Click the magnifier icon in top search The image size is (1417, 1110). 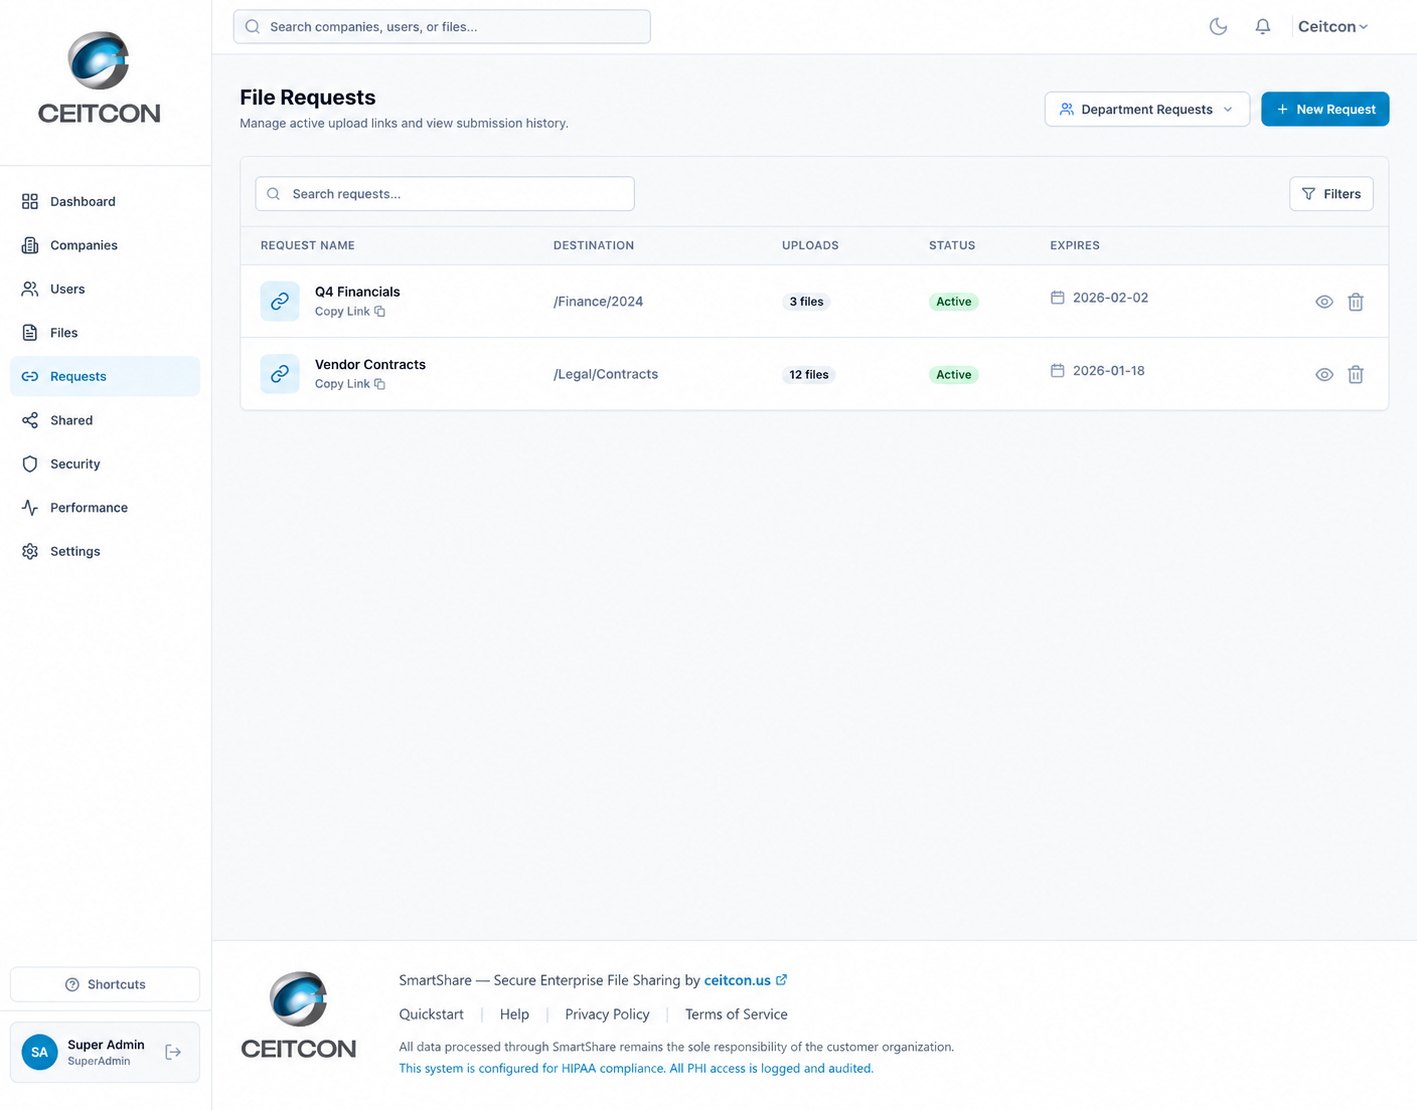(252, 27)
